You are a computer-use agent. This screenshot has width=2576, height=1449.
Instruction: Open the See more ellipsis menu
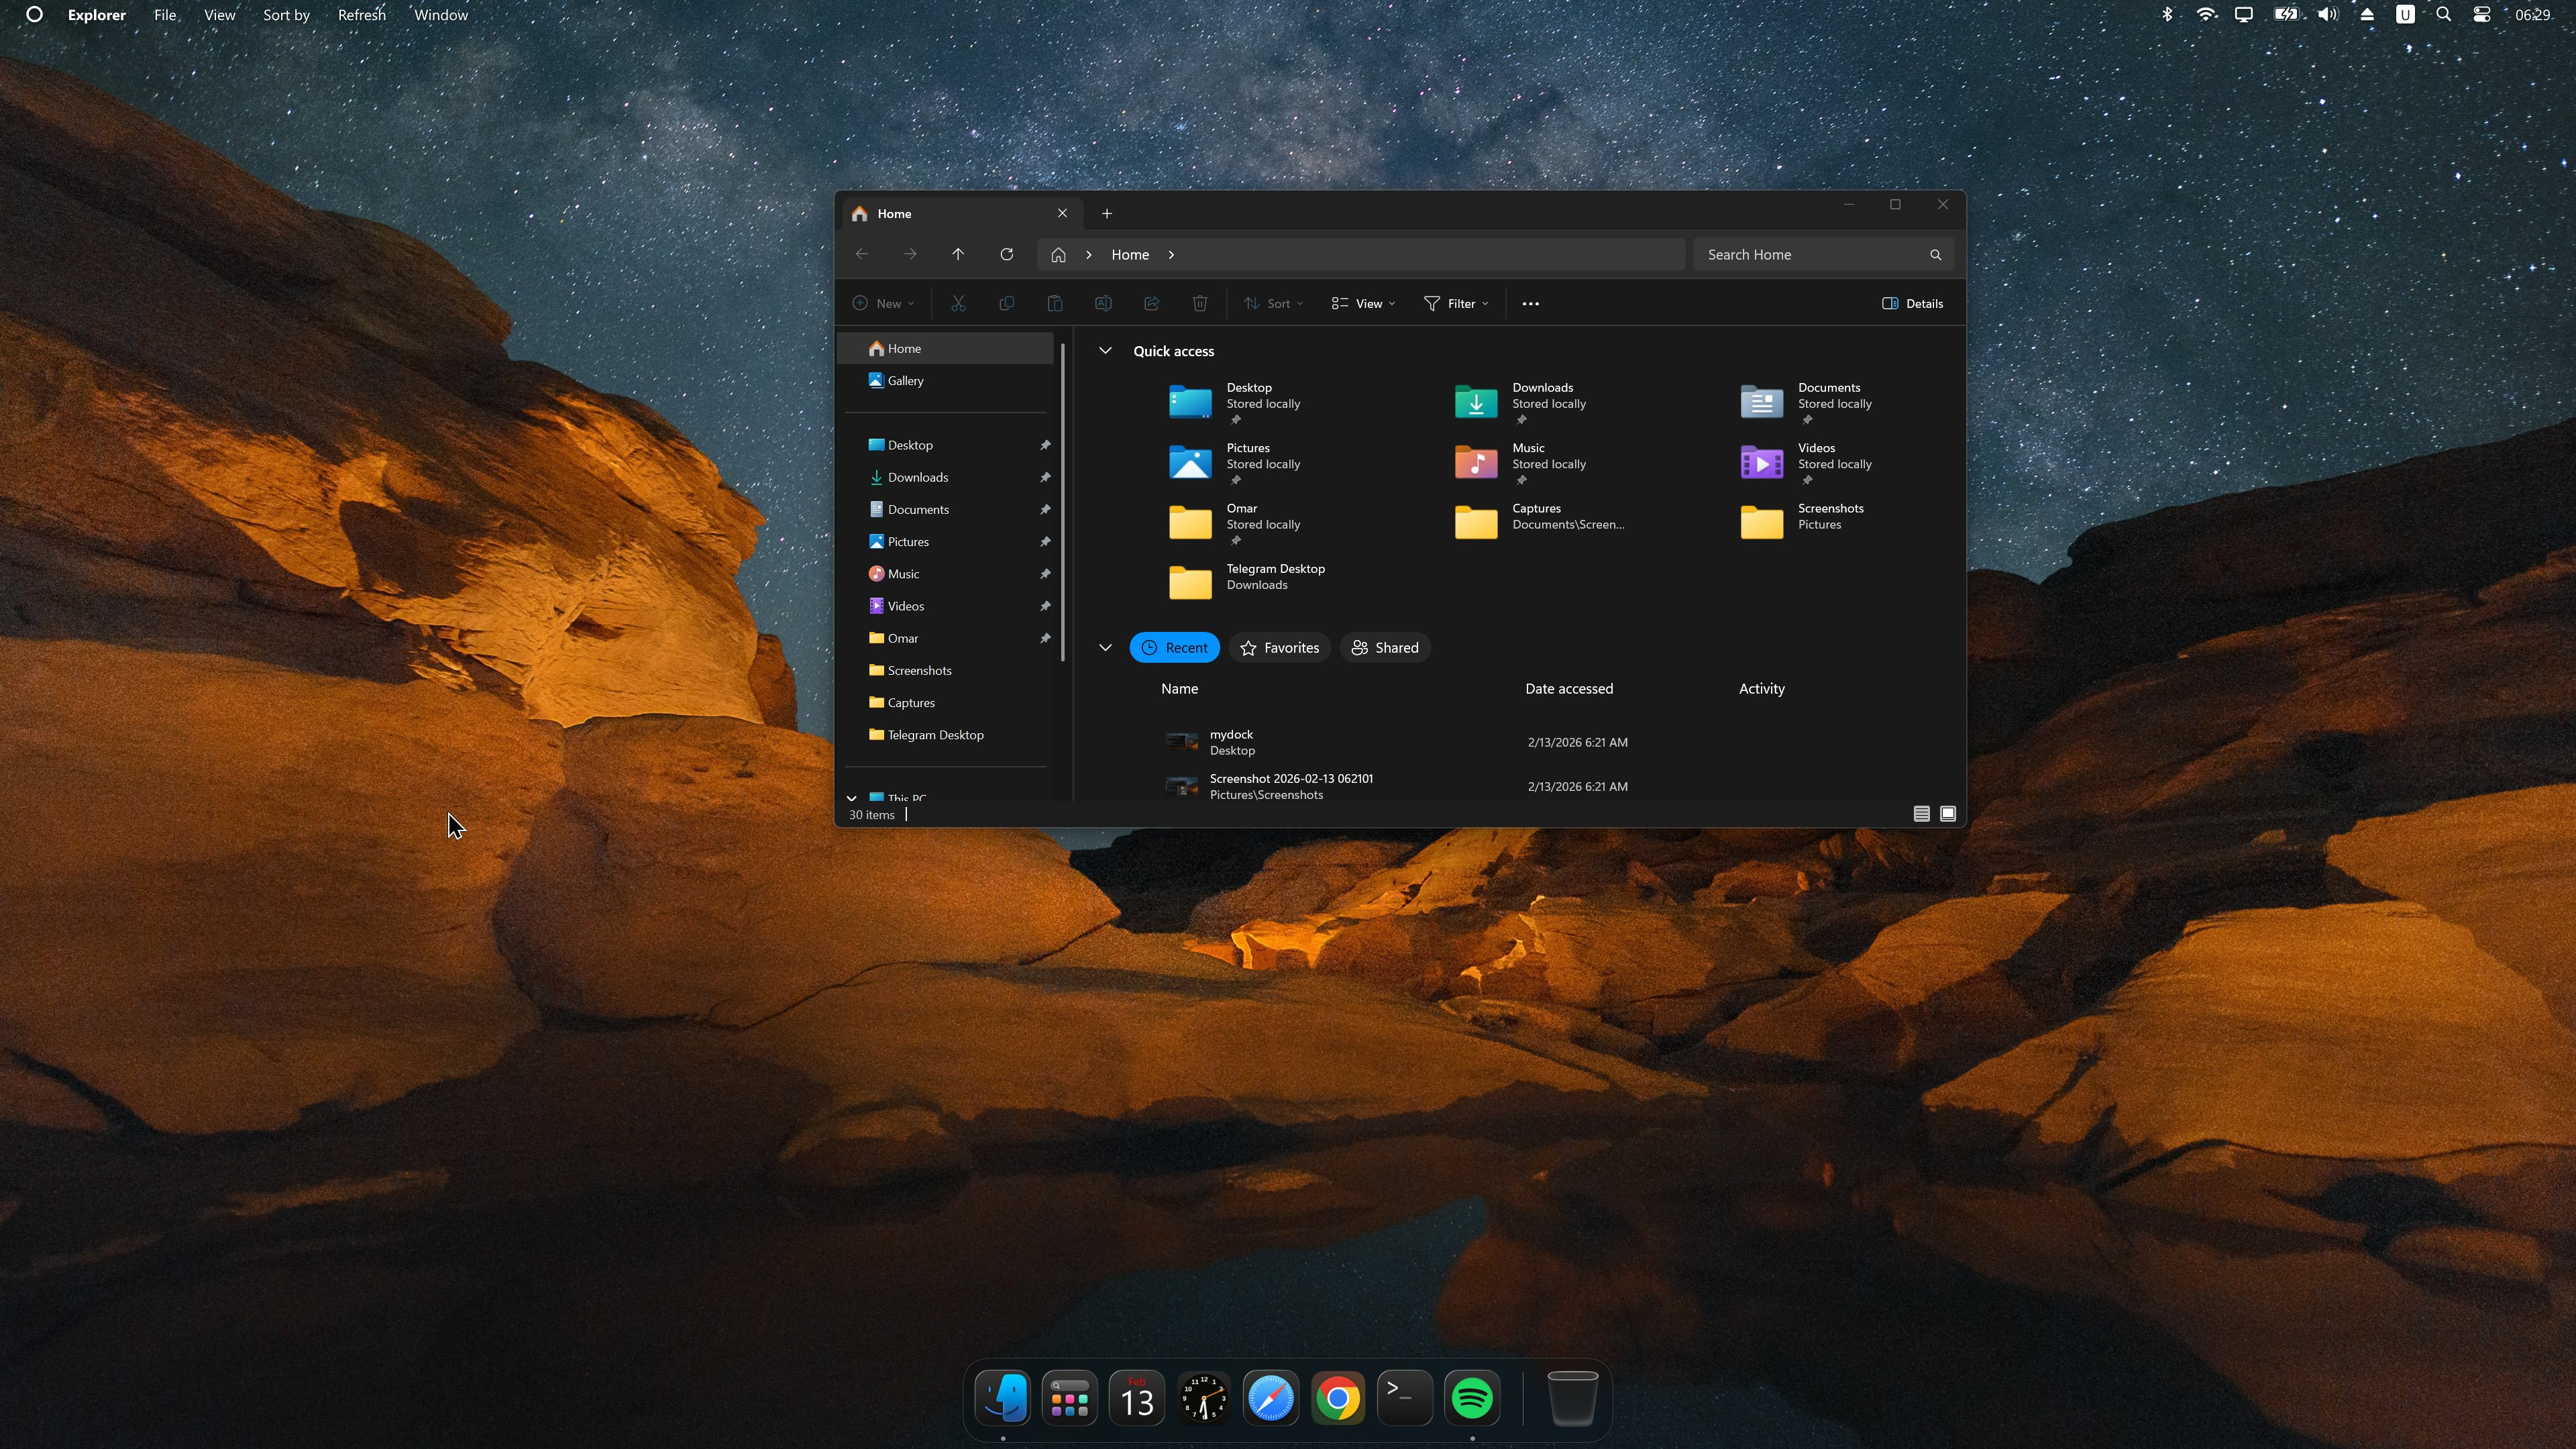1530,303
